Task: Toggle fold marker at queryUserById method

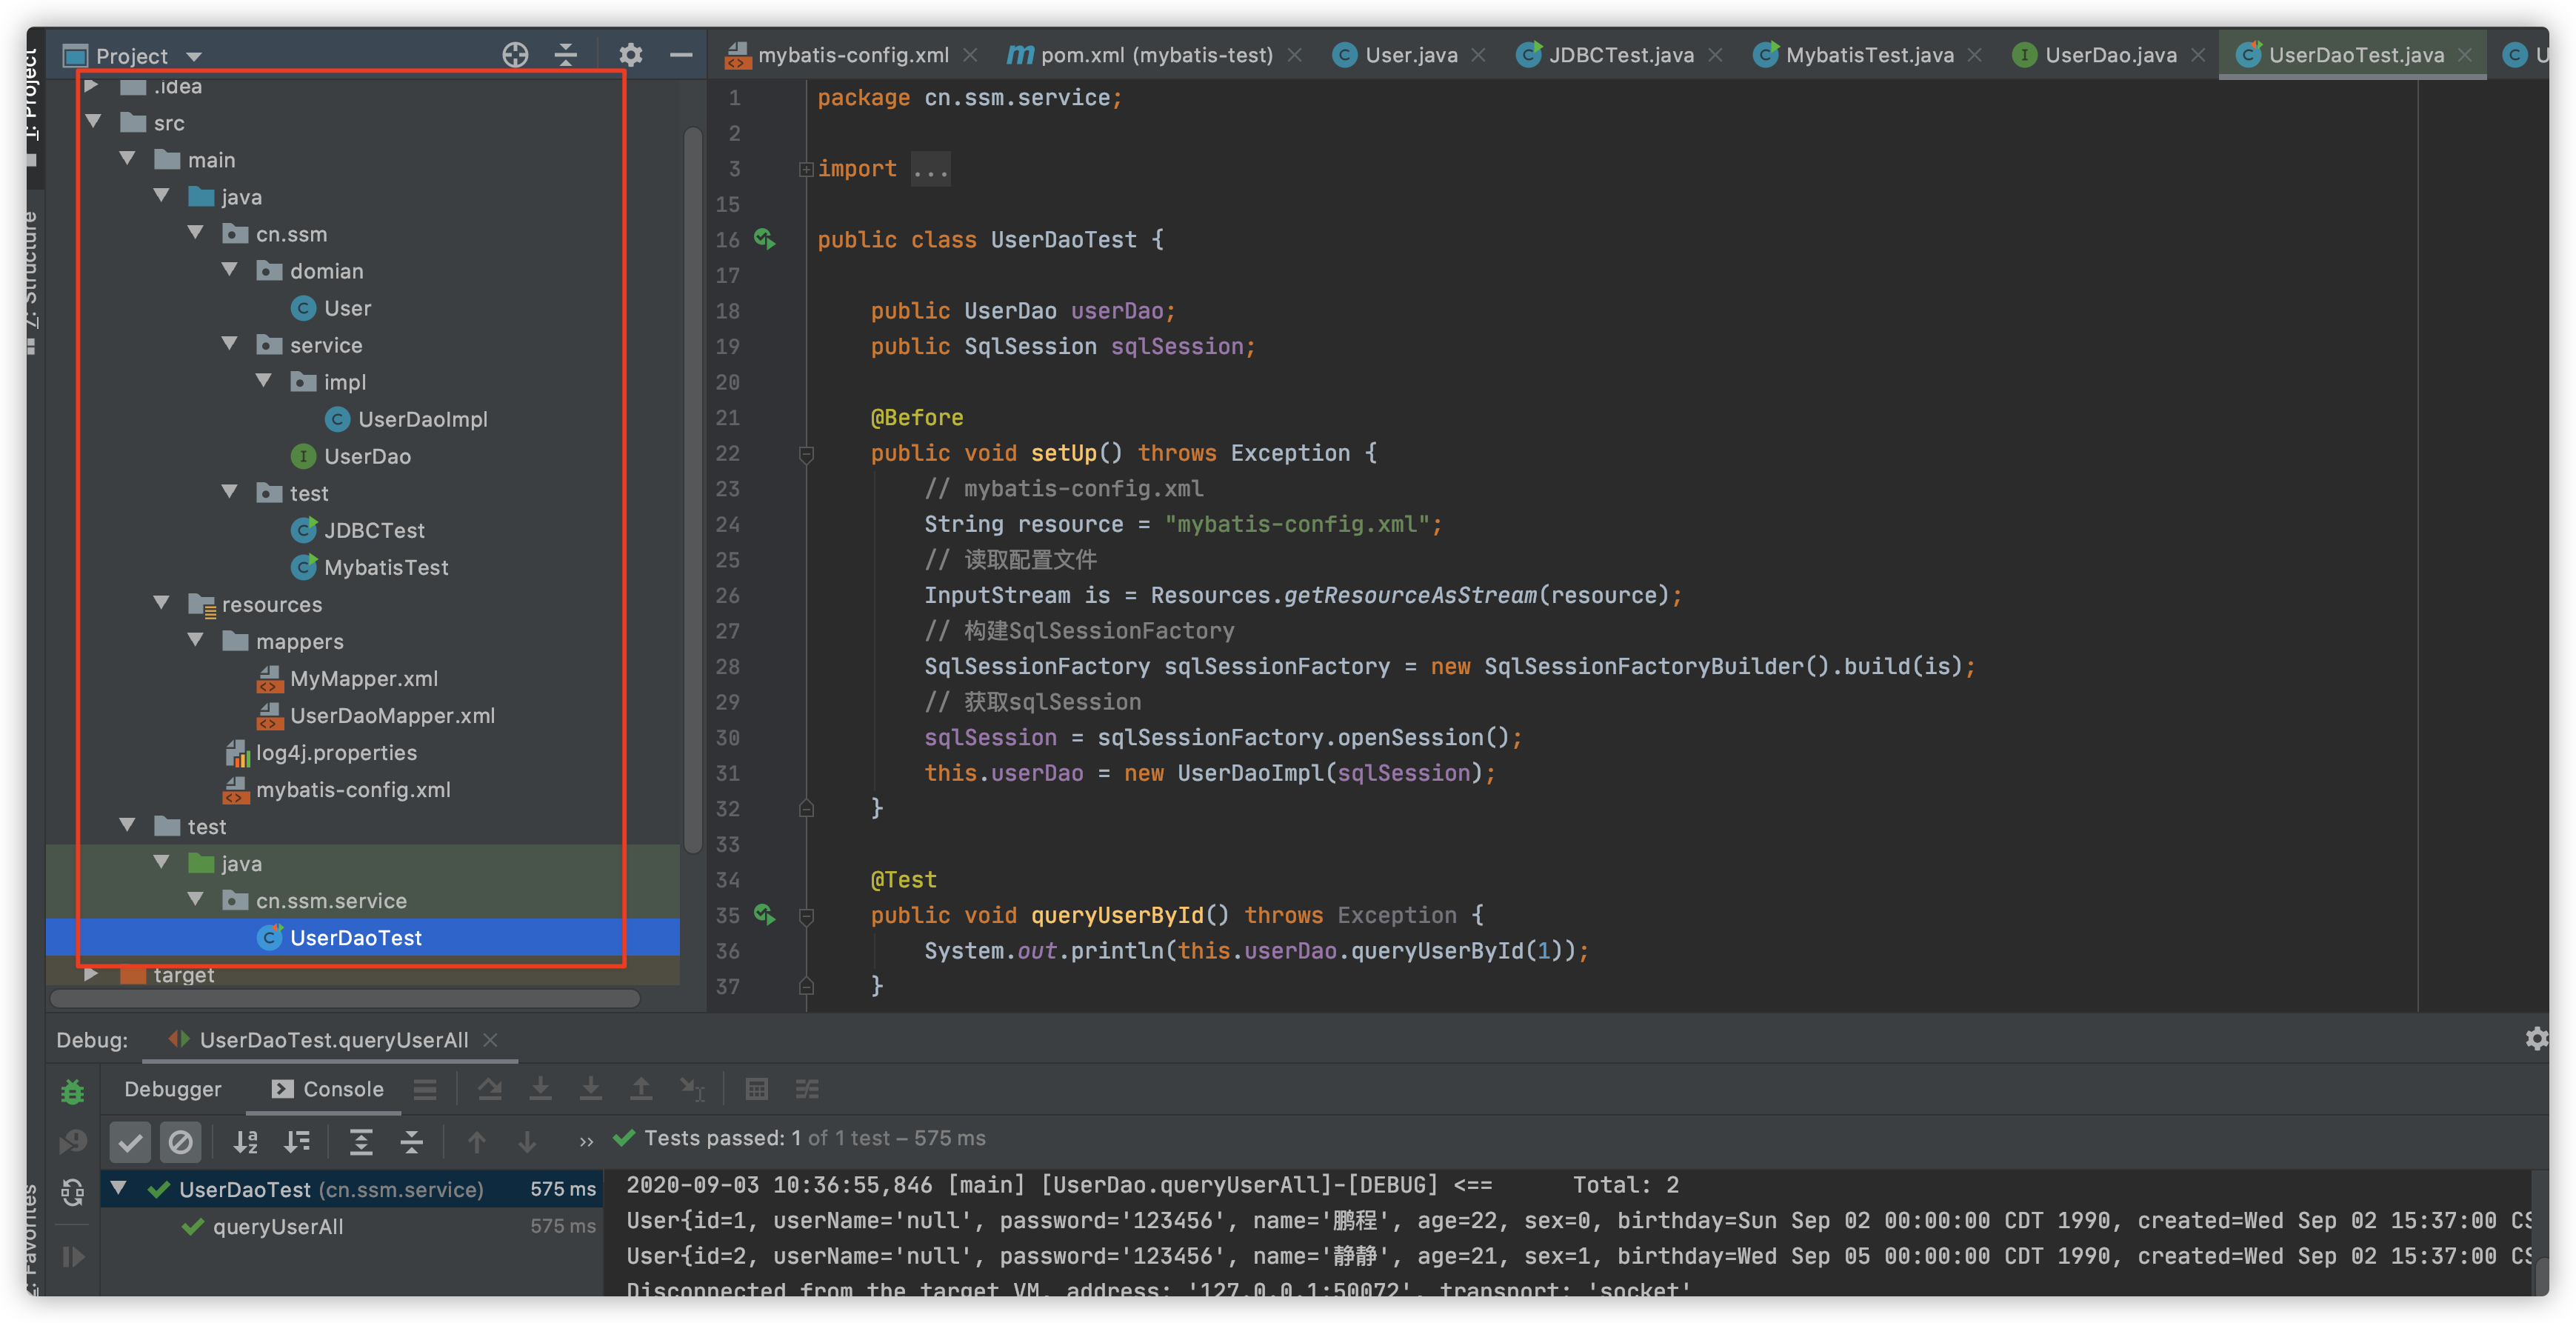Action: pyautogui.click(x=806, y=916)
